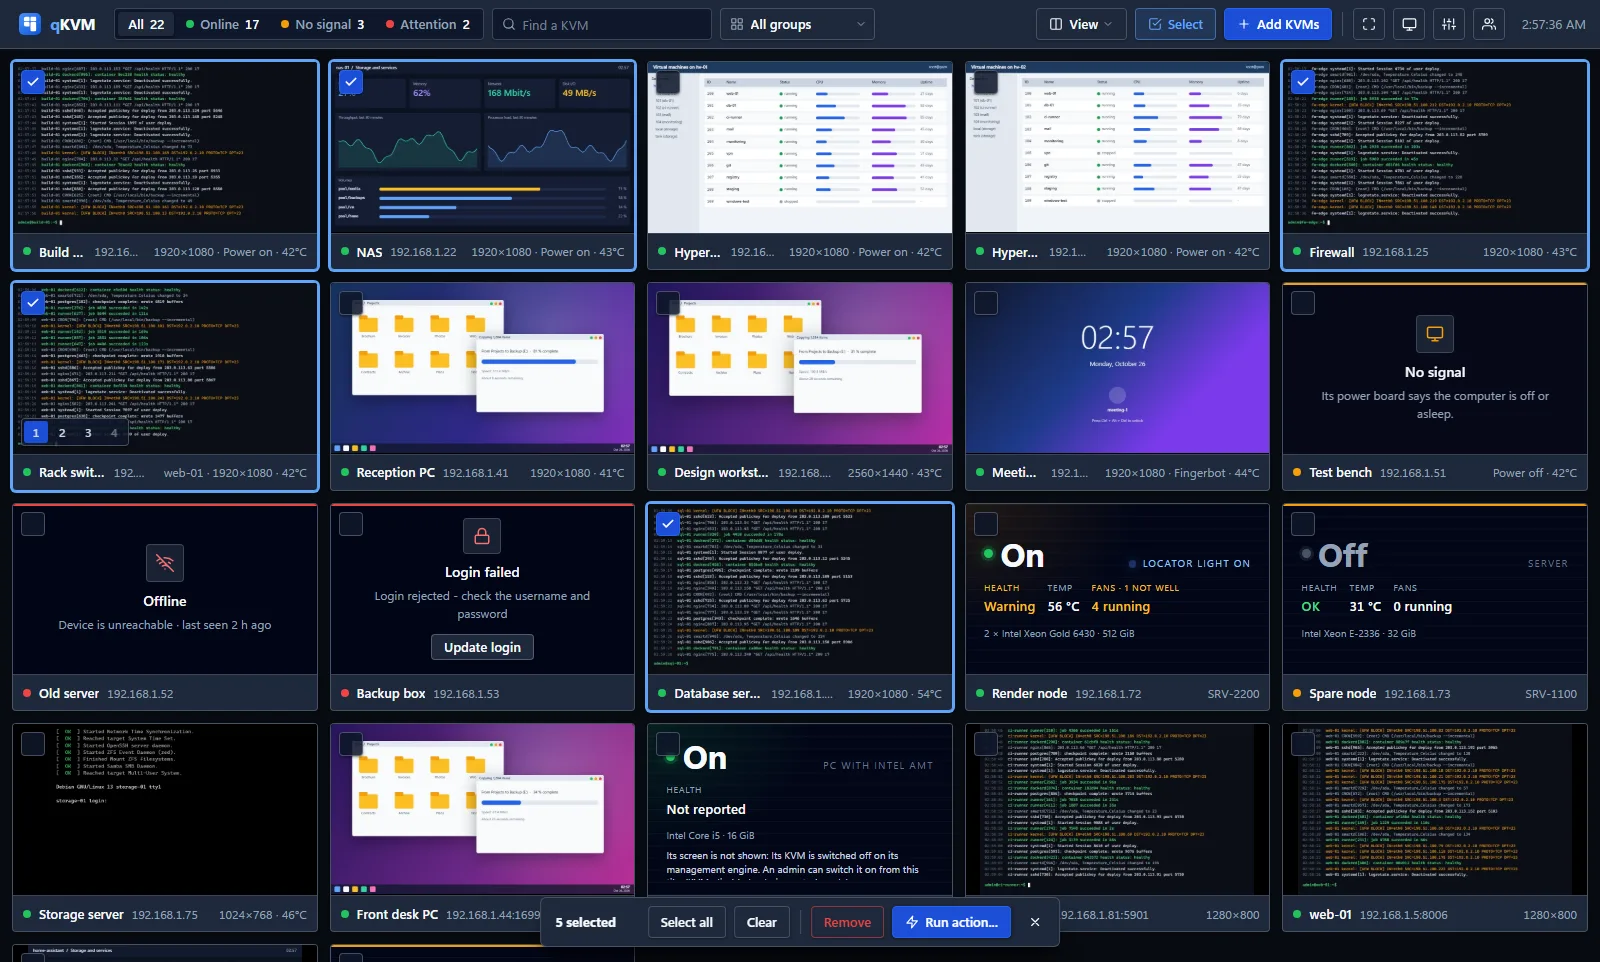Uncheck the Database server tile checkbox
This screenshot has height=962, width=1600.
pyautogui.click(x=668, y=524)
